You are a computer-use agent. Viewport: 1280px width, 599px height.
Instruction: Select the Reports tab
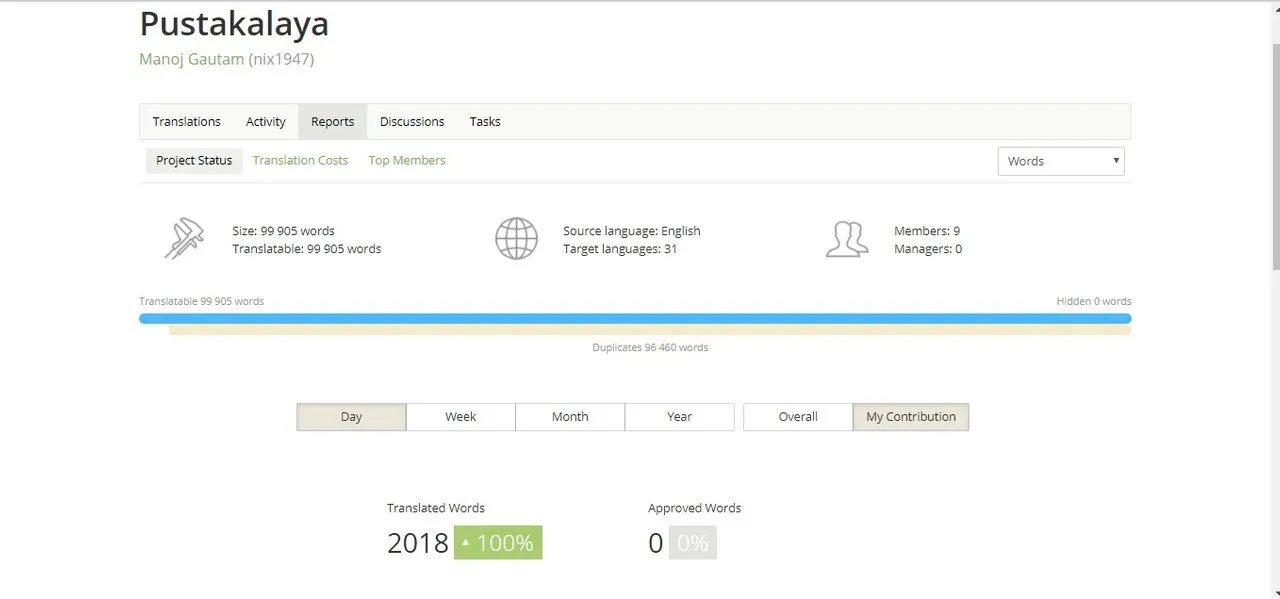332,122
